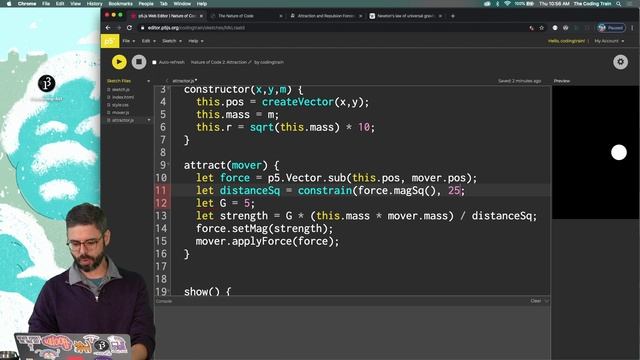Place cursor after 25 on line 11
The image size is (640, 360).
[461, 191]
